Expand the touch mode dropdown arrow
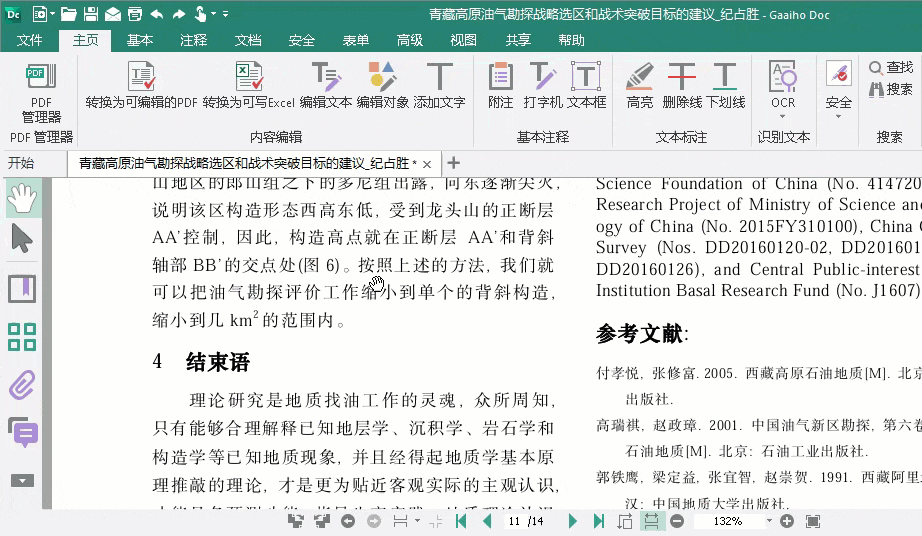This screenshot has width=922, height=536. click(x=213, y=14)
